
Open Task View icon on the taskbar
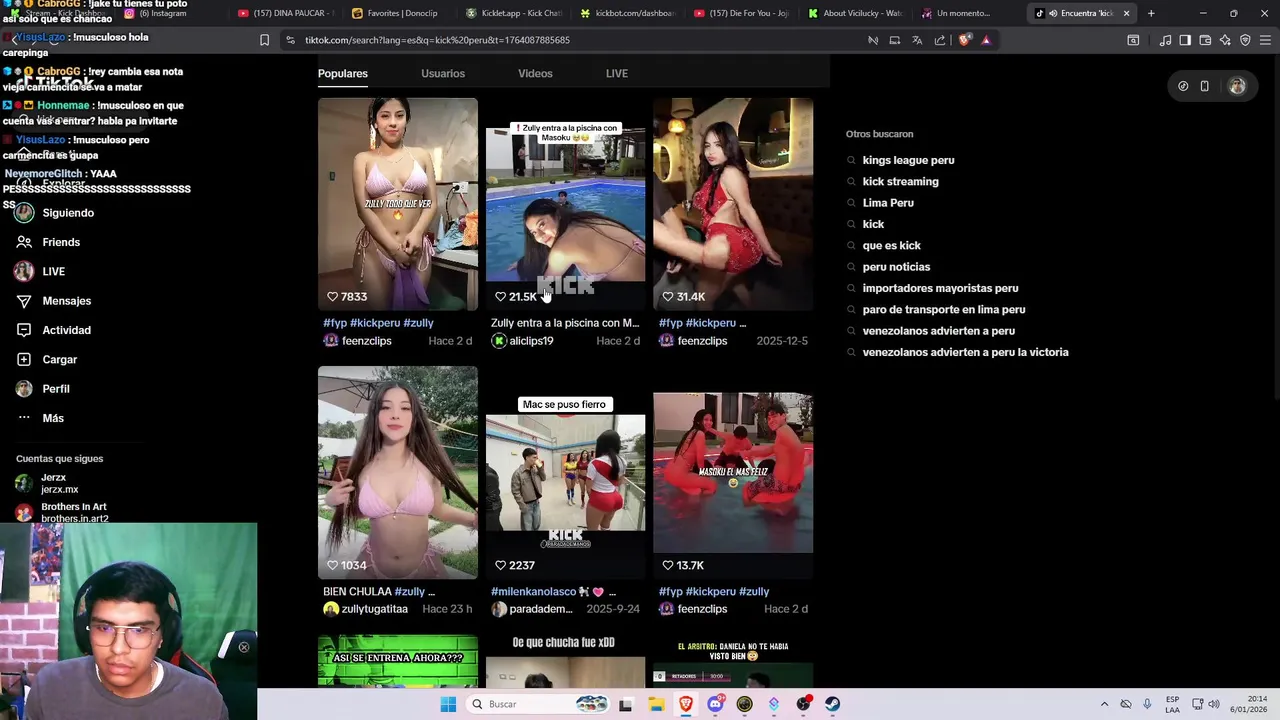[x=626, y=704]
